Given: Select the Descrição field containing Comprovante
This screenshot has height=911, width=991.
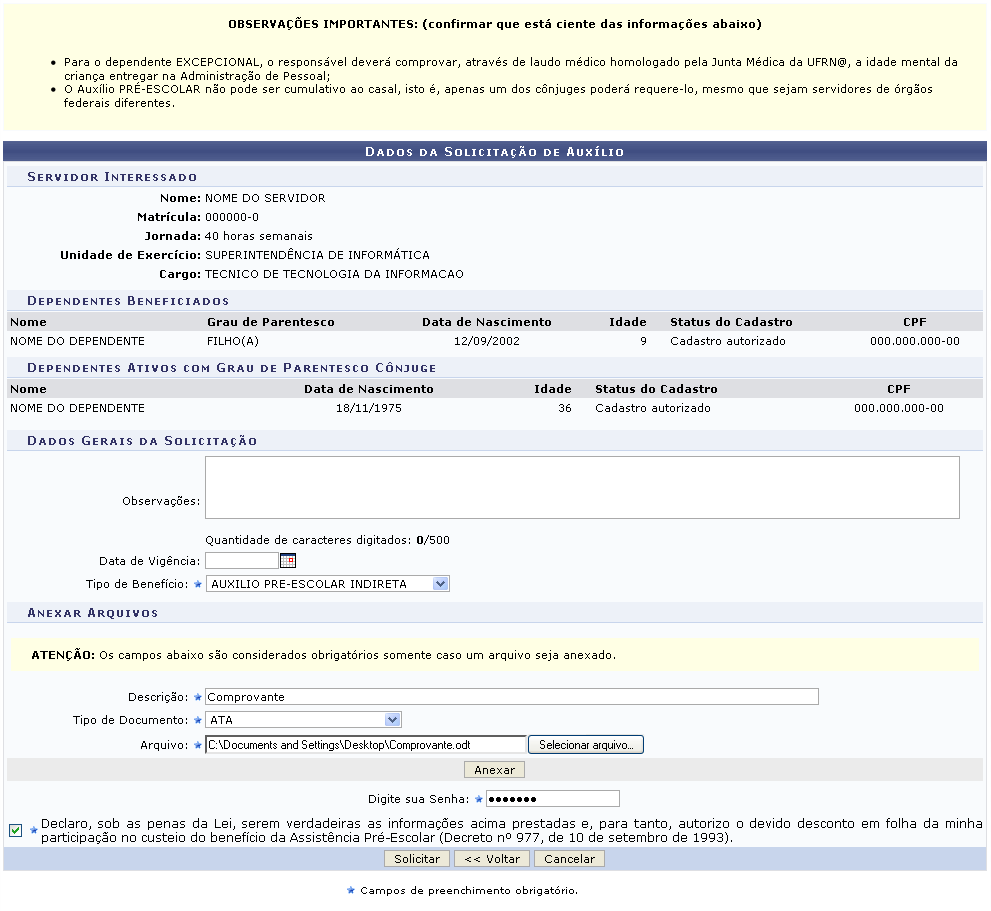Looking at the screenshot, I should pyautogui.click(x=500, y=696).
